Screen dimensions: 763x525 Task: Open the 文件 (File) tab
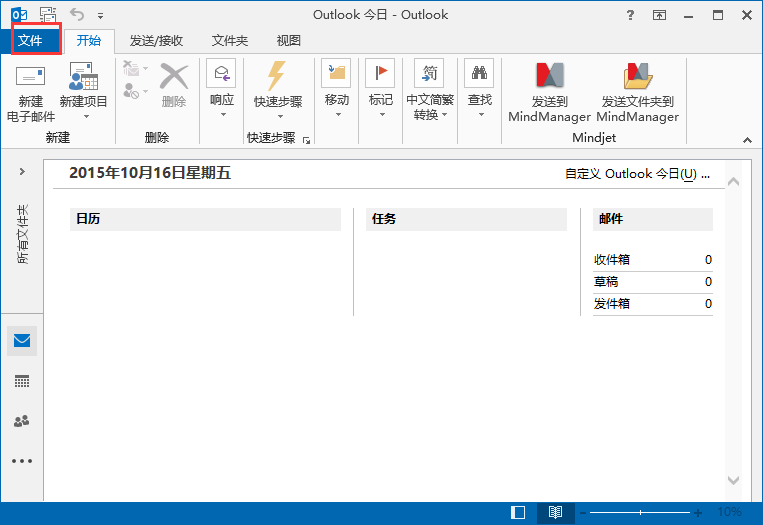(x=30, y=40)
